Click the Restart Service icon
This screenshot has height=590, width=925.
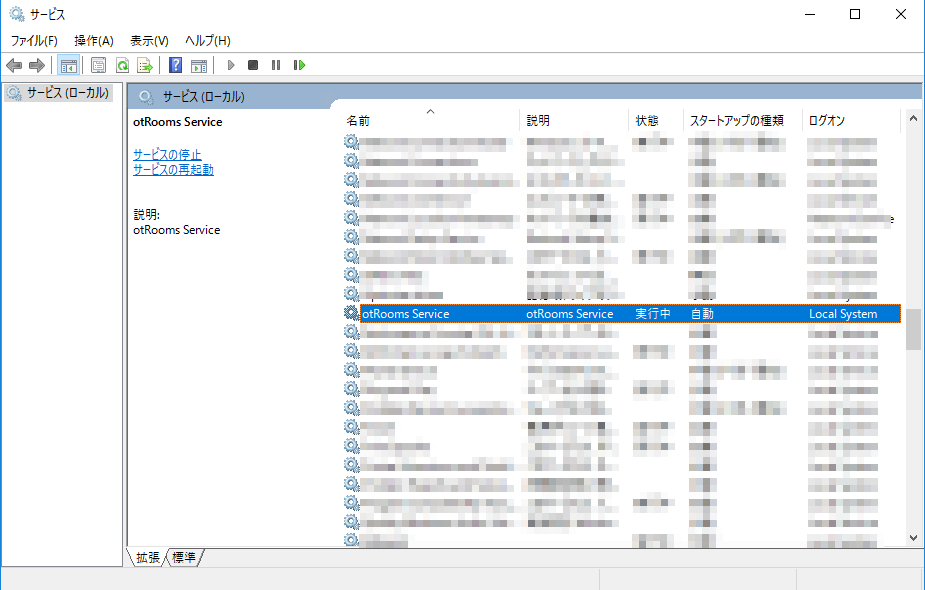(x=299, y=65)
